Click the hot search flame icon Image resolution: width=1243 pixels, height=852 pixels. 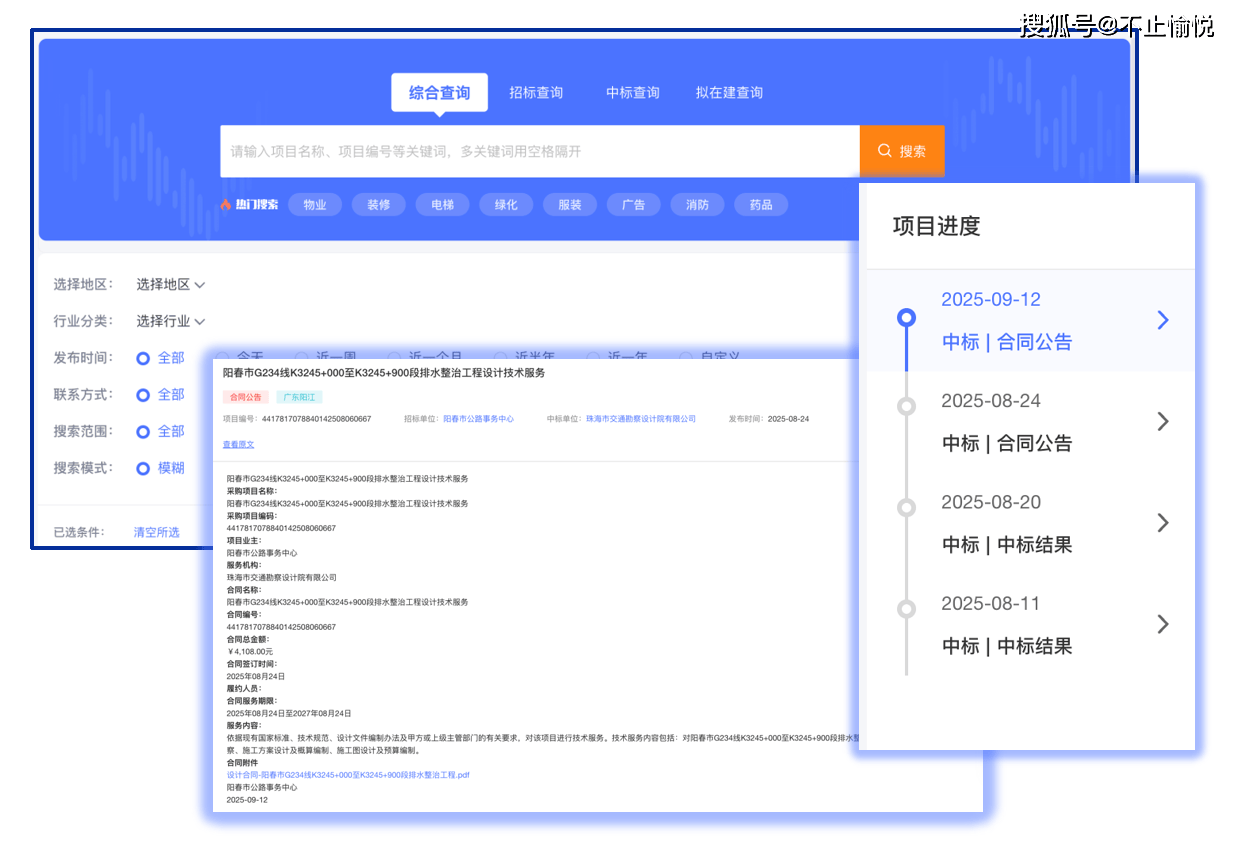(226, 205)
